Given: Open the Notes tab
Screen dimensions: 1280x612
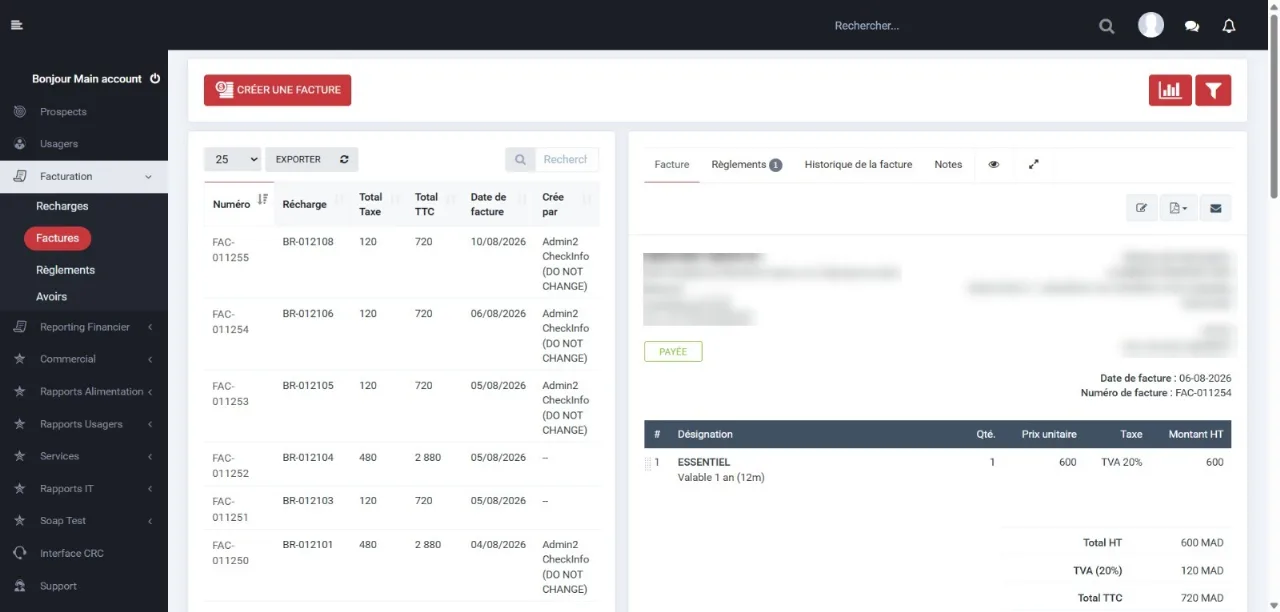Looking at the screenshot, I should pos(948,164).
